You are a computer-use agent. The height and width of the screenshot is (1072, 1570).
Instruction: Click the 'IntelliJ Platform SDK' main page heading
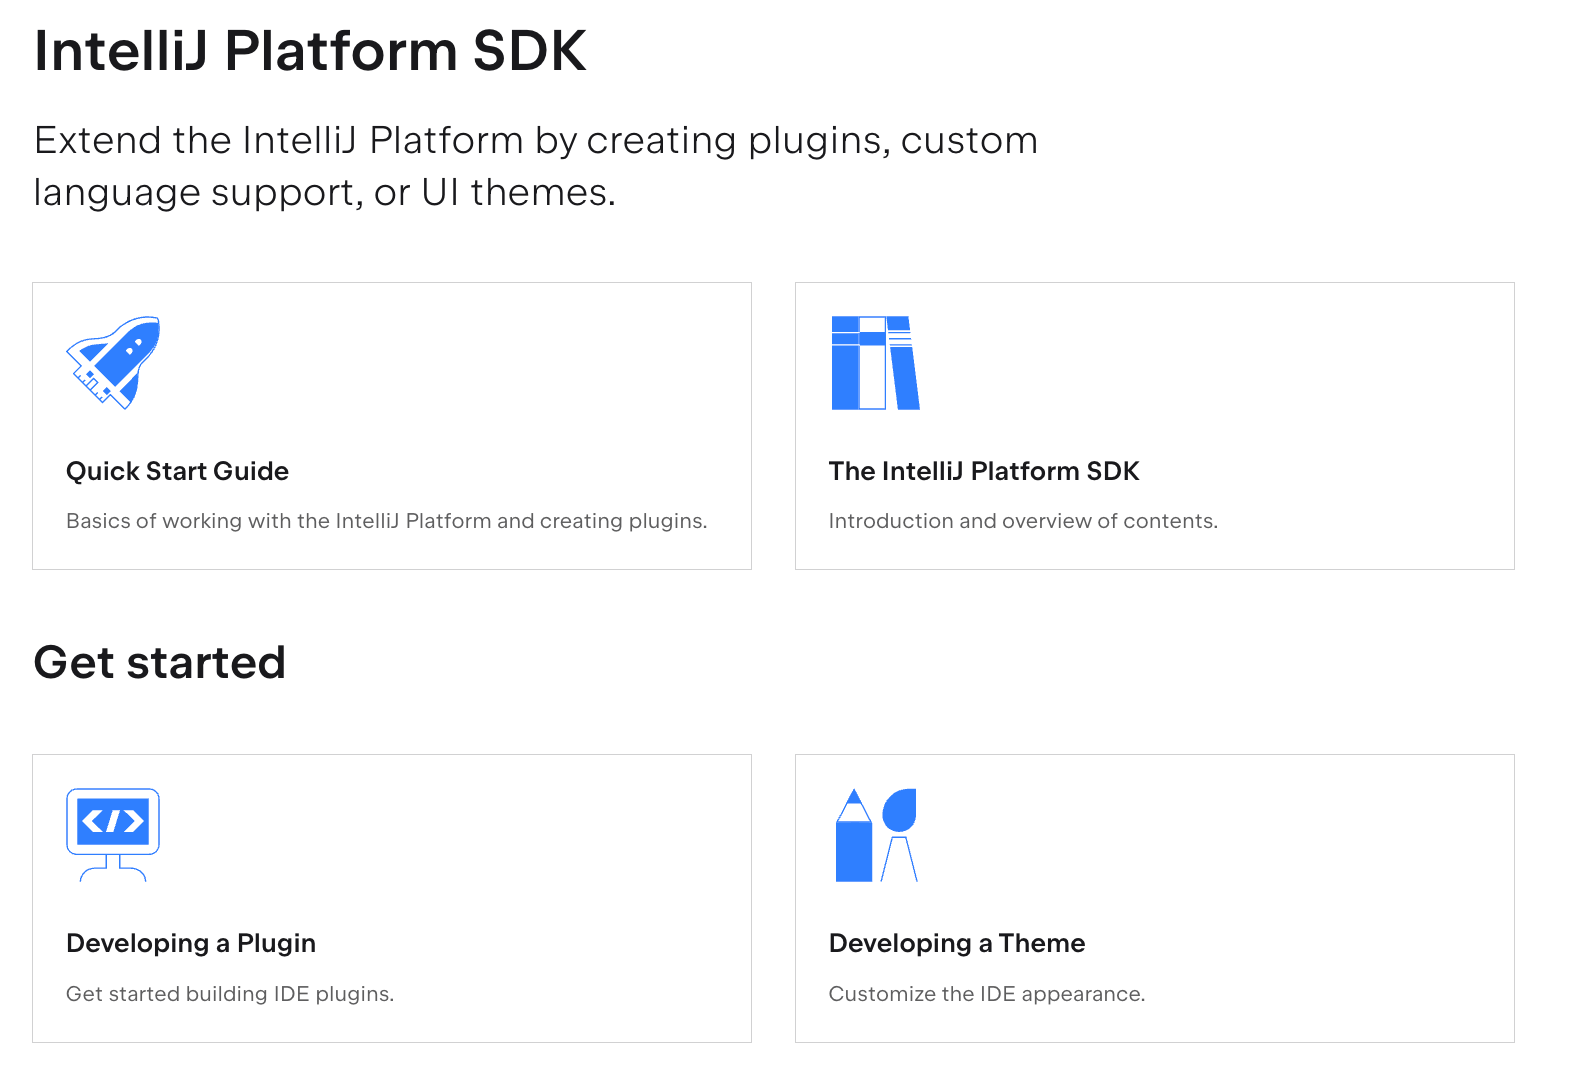coord(310,50)
